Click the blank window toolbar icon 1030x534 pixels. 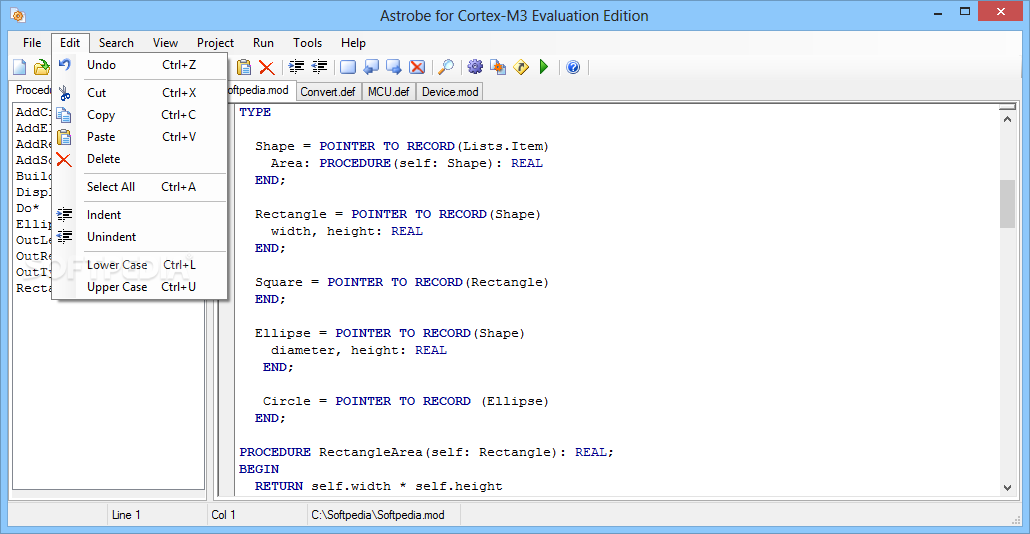click(x=348, y=67)
